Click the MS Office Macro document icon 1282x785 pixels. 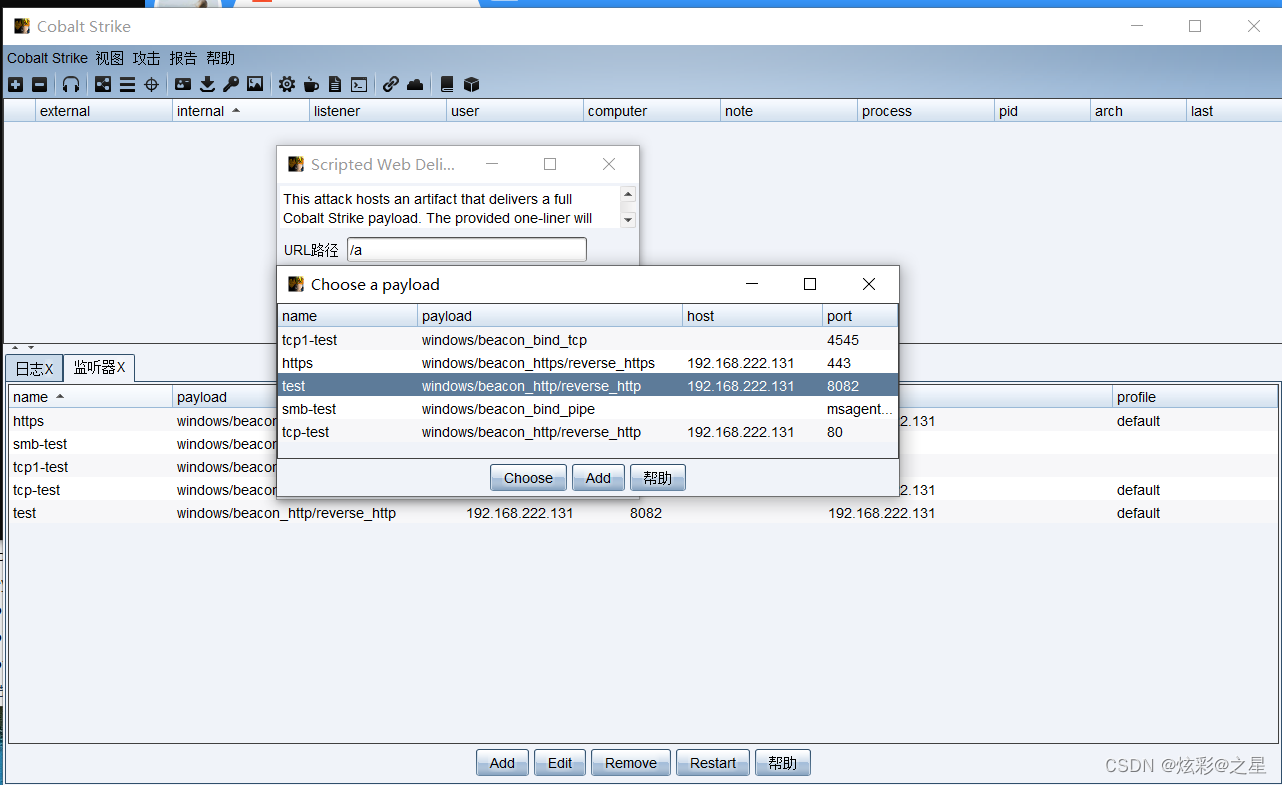click(x=335, y=85)
